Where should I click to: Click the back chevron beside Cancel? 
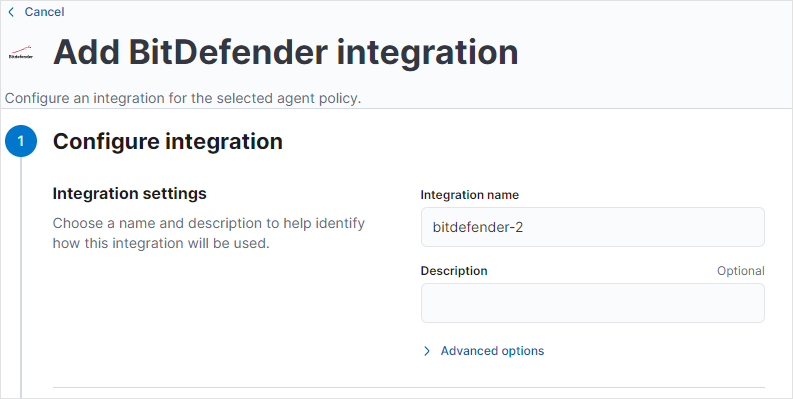[11, 12]
